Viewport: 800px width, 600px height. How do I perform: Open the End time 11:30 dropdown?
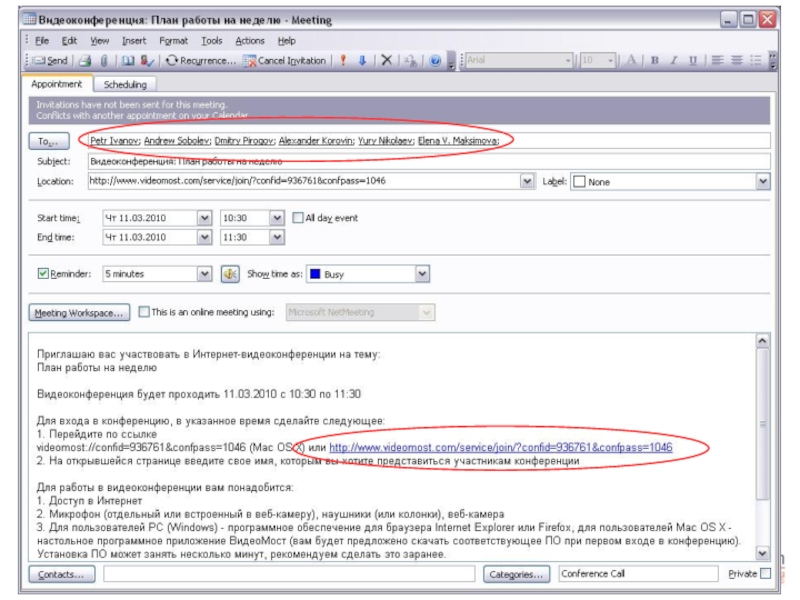tap(277, 237)
